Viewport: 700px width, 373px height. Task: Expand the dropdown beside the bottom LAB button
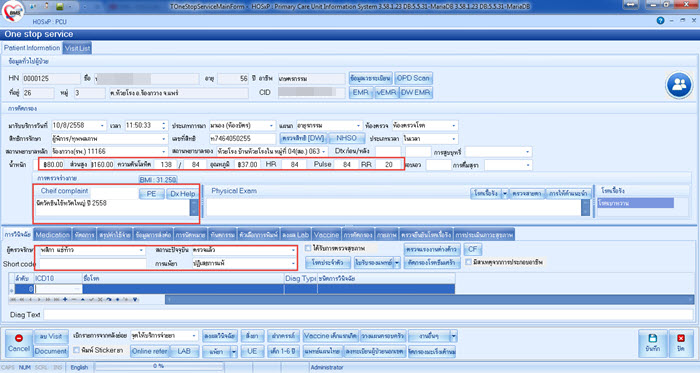tap(234, 352)
